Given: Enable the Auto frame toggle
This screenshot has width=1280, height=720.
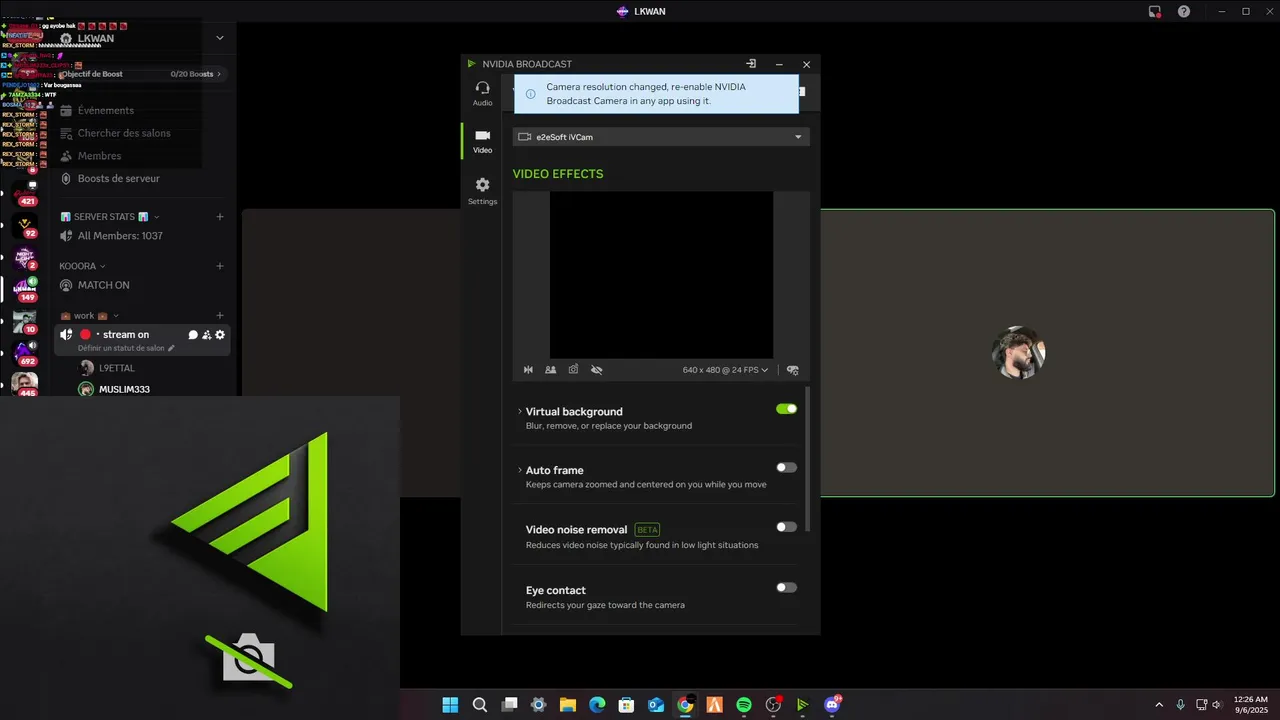Looking at the screenshot, I should click(x=787, y=467).
